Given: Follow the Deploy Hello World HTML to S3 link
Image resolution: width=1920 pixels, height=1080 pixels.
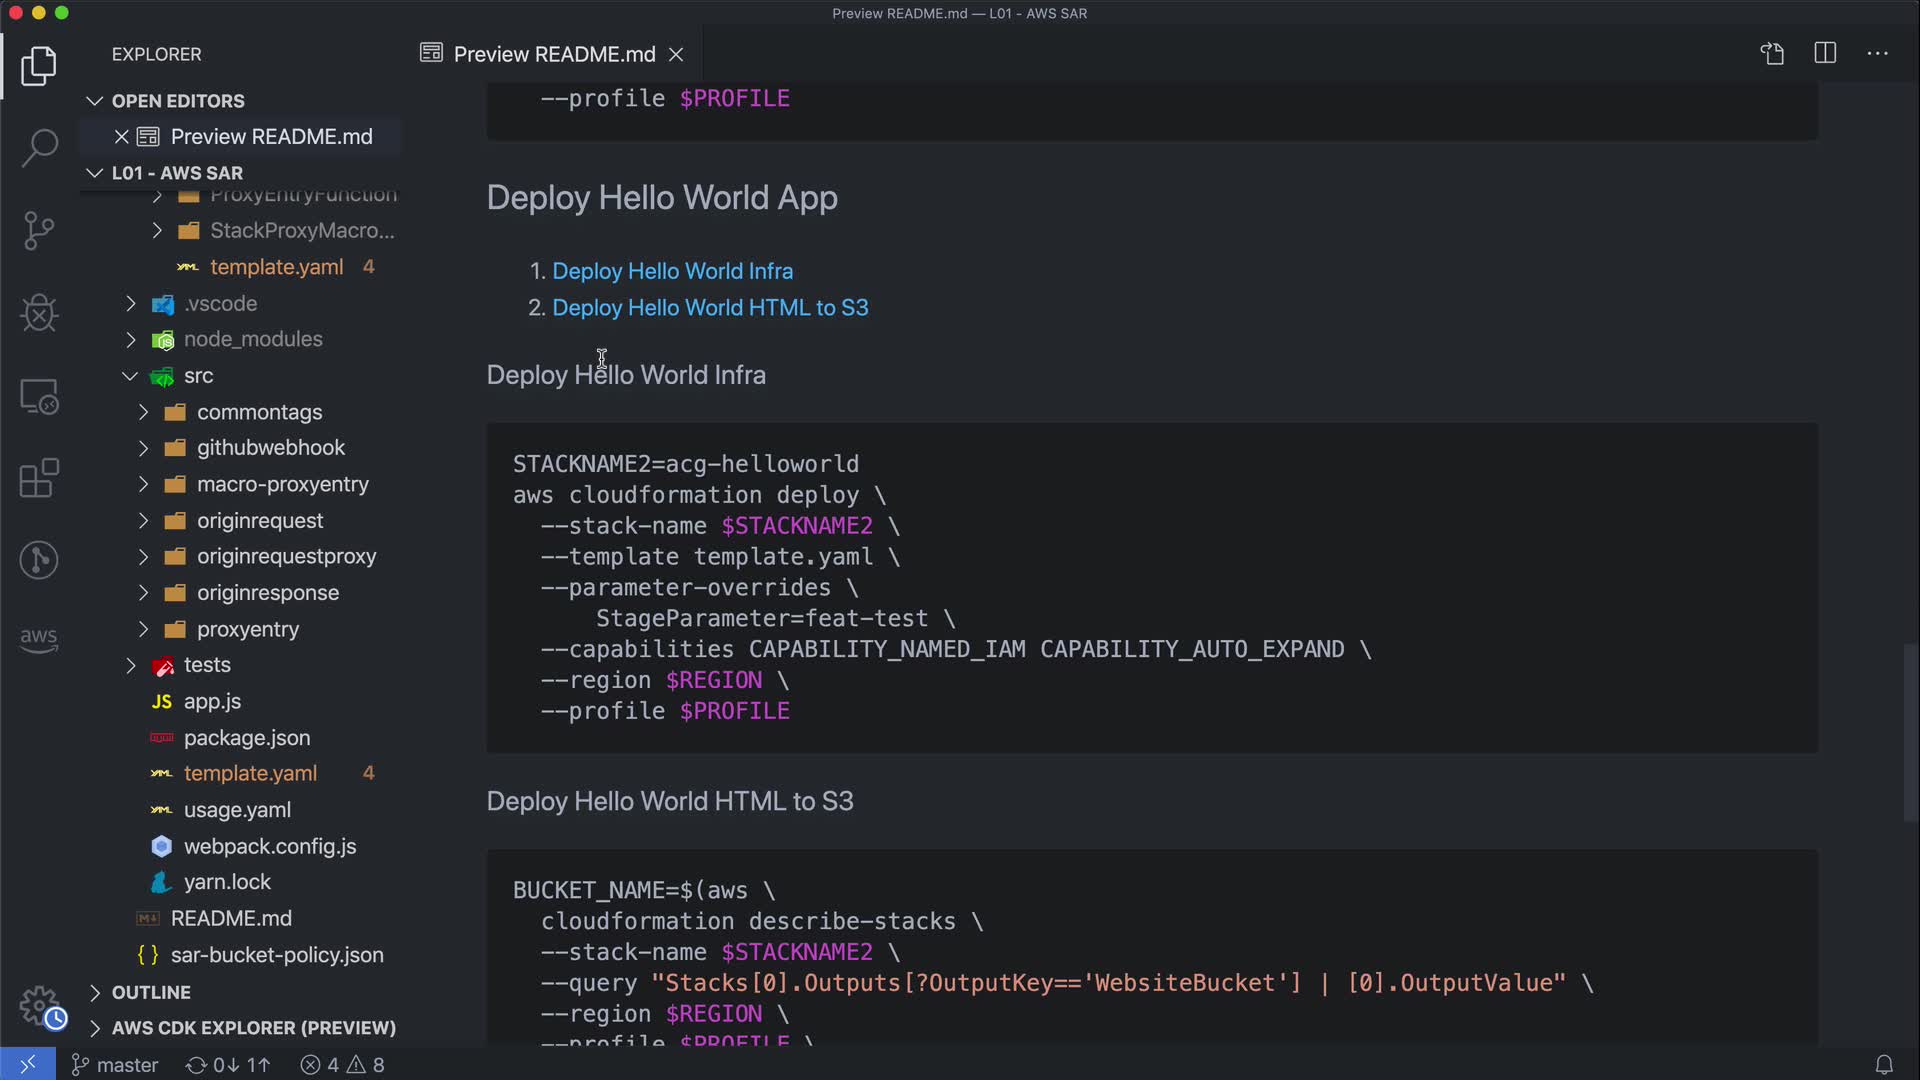Looking at the screenshot, I should coord(710,308).
